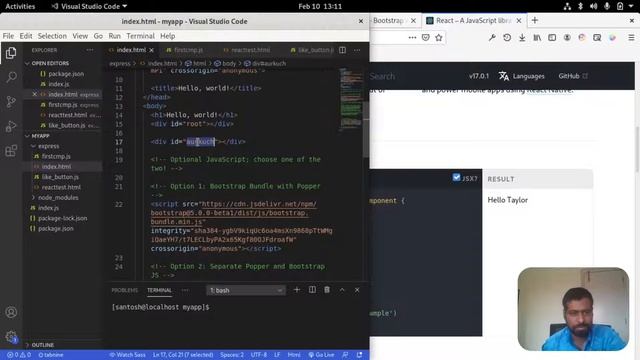Open tabnine status bar item
Screen dimensions: 640x360
pyautogui.click(x=51, y=355)
